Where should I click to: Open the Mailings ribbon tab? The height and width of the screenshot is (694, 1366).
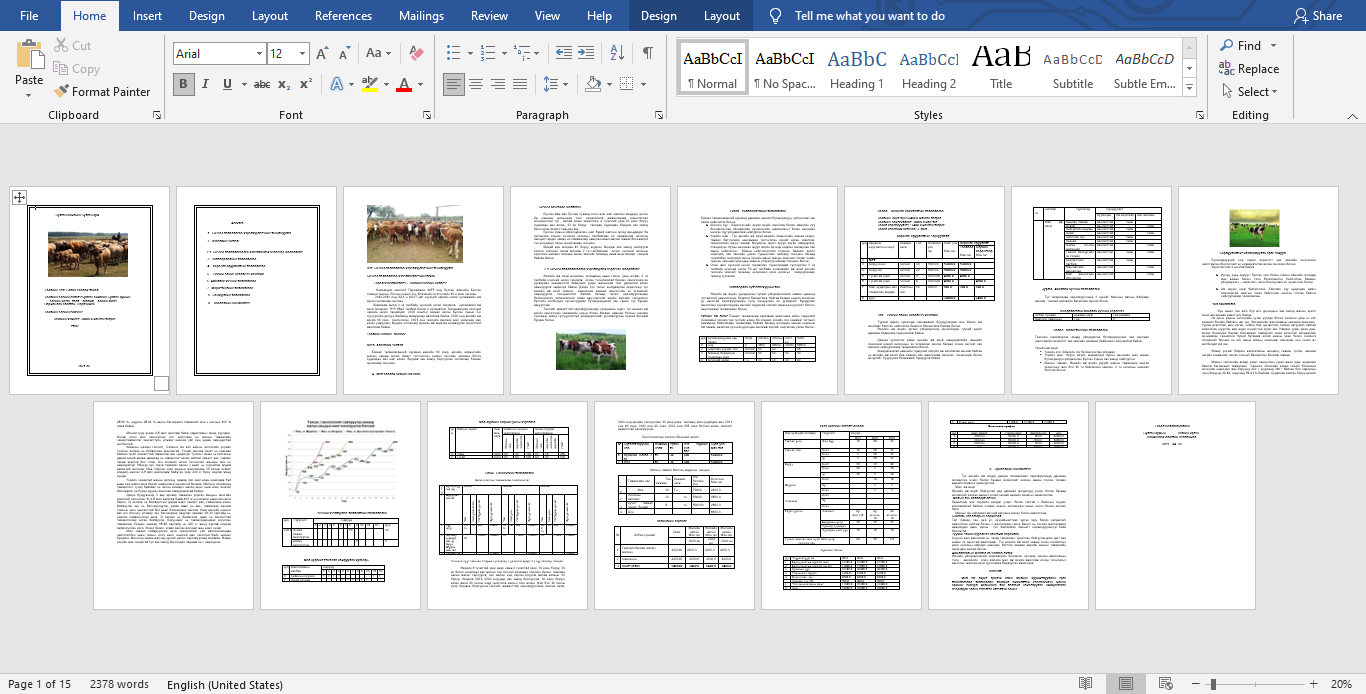(421, 16)
